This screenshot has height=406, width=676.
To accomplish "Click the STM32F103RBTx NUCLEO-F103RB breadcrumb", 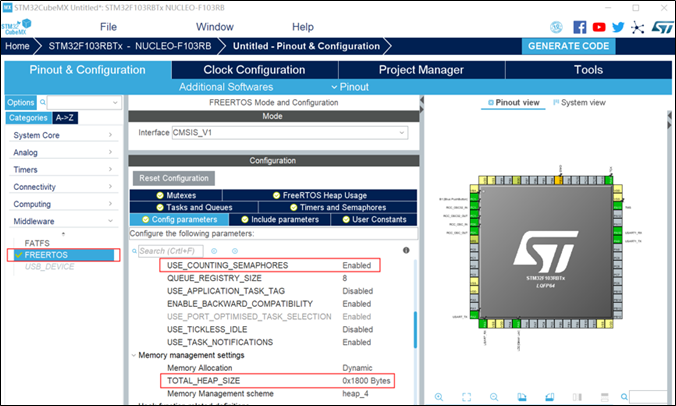I will (x=130, y=46).
